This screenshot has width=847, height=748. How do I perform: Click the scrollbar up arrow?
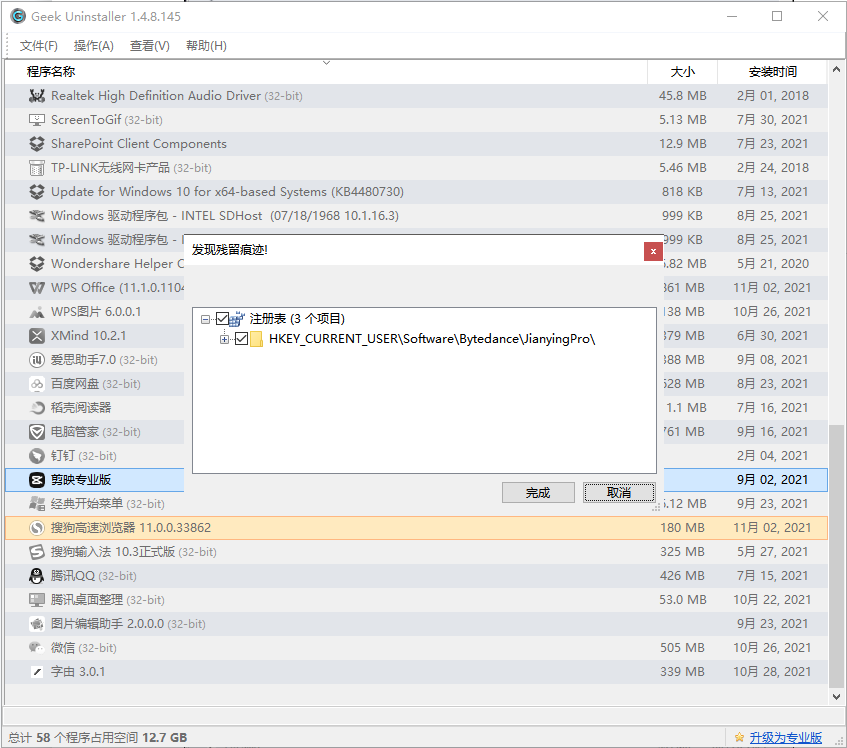836,69
